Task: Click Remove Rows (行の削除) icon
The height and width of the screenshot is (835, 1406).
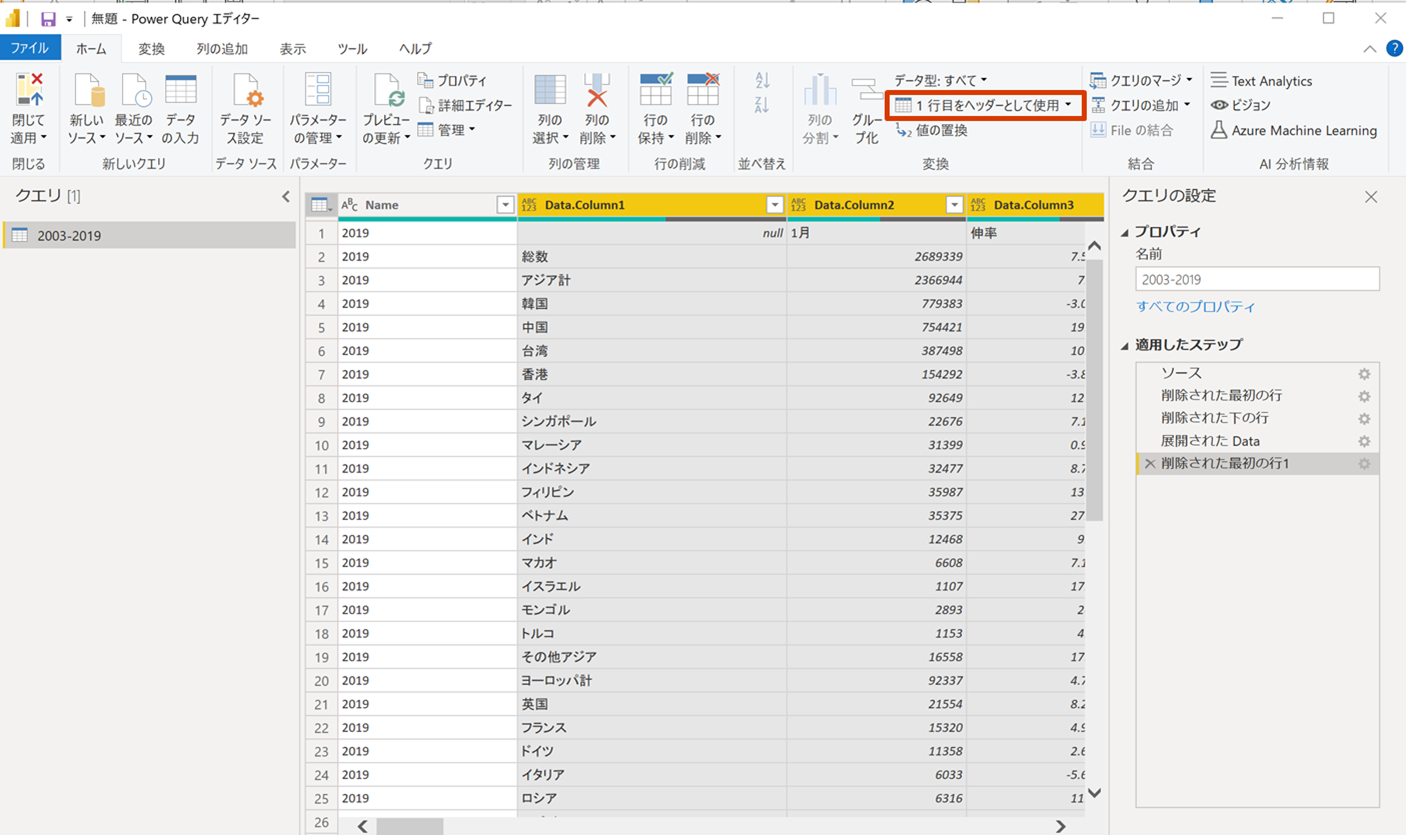Action: pos(703,90)
